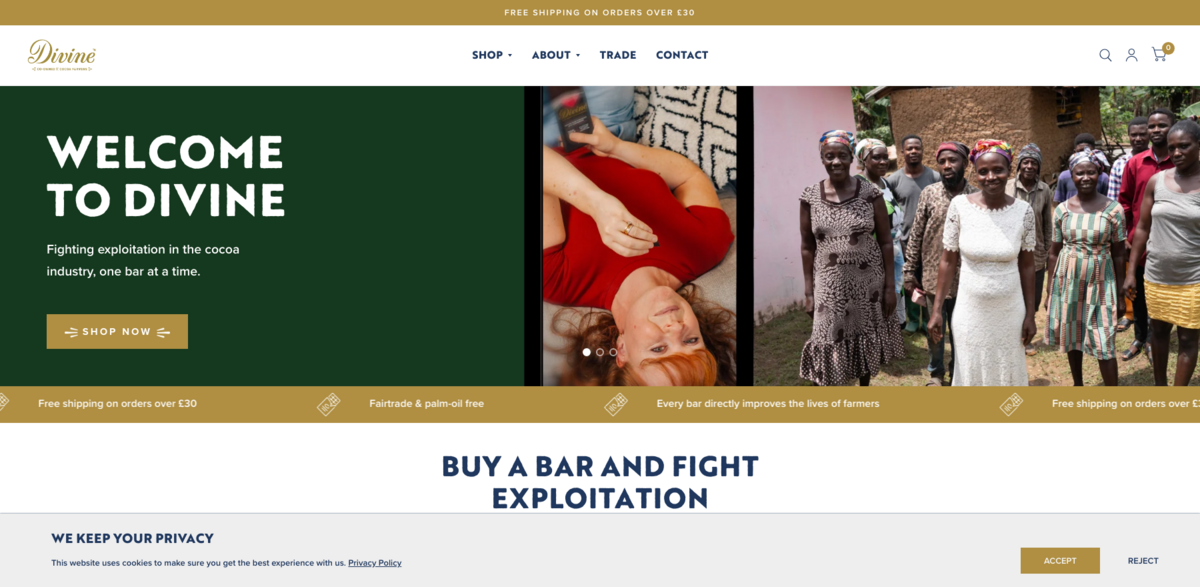Viewport: 1200px width, 587px height.
Task: Expand the SHOP dropdown menu
Action: pos(492,55)
